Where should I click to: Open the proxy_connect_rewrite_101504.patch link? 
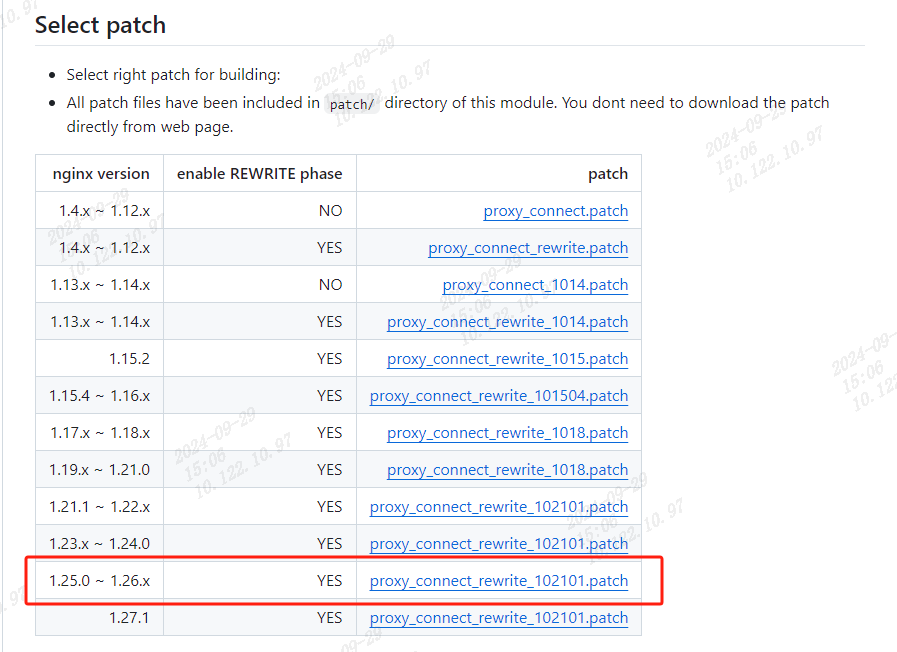point(499,396)
